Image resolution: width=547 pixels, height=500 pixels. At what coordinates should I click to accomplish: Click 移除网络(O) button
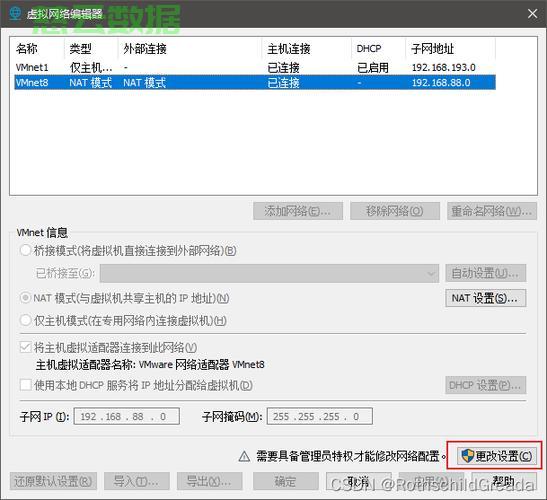(395, 211)
